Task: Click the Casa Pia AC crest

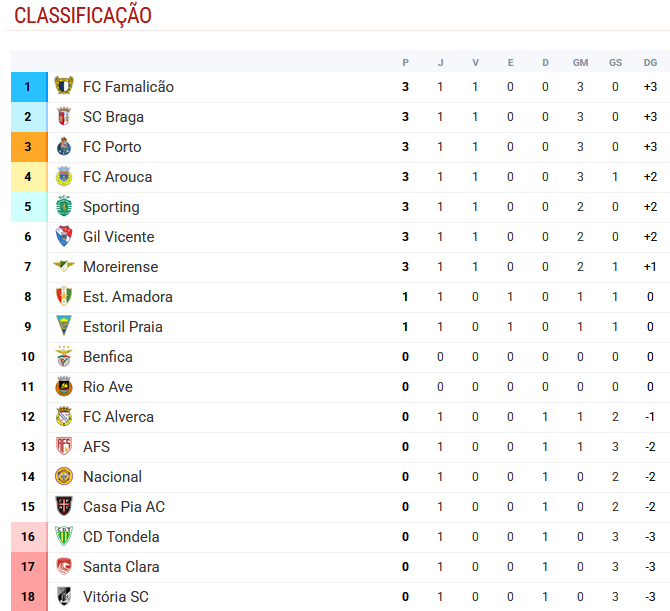Action: tap(64, 506)
